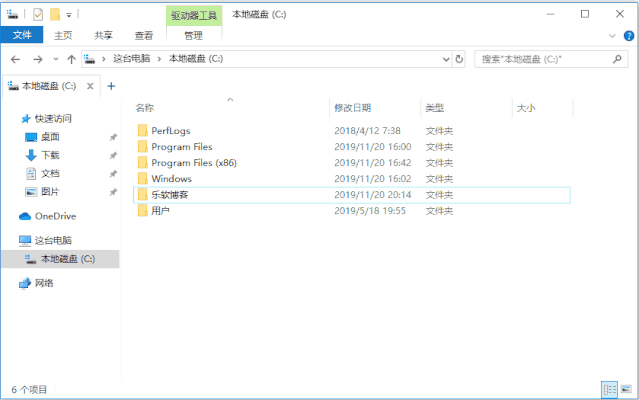
Task: Select the 乐软博客 folder
Action: 352,195
